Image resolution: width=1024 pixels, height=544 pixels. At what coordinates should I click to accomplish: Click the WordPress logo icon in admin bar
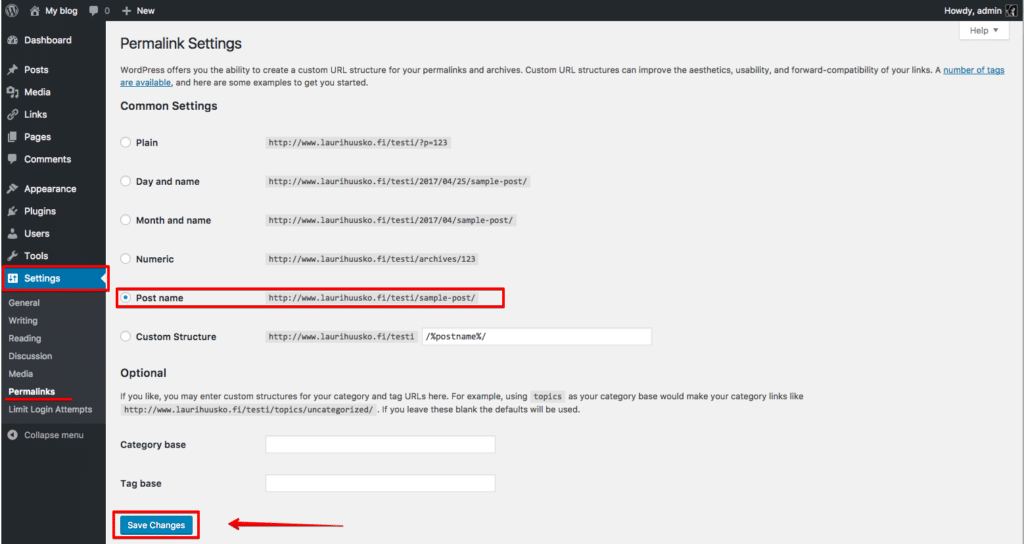(x=12, y=10)
